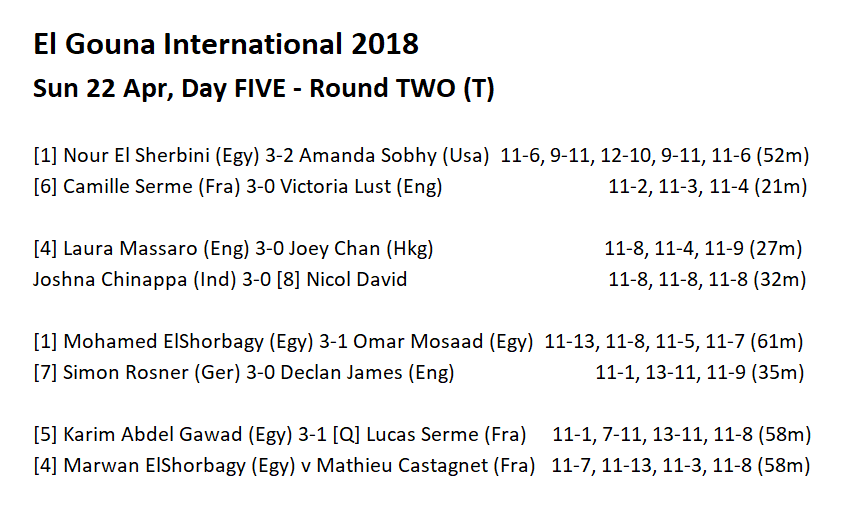
Task: Select Nicol David's name
Action: 364,279
